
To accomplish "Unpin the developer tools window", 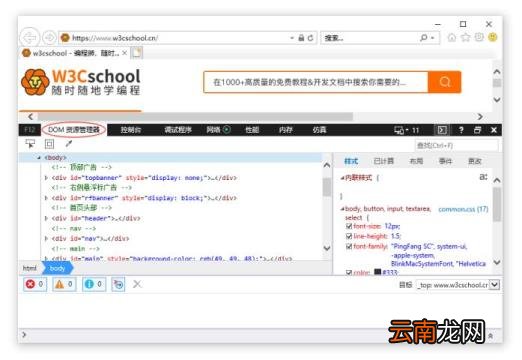I will 477,130.
